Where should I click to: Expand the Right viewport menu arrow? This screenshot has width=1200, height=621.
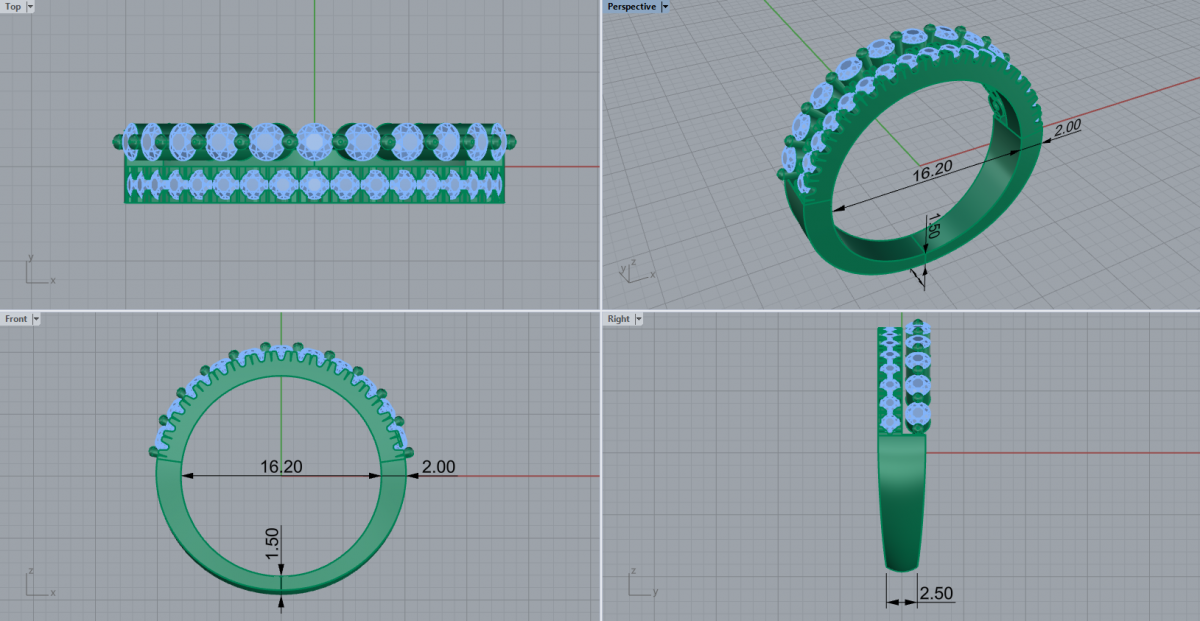click(638, 319)
